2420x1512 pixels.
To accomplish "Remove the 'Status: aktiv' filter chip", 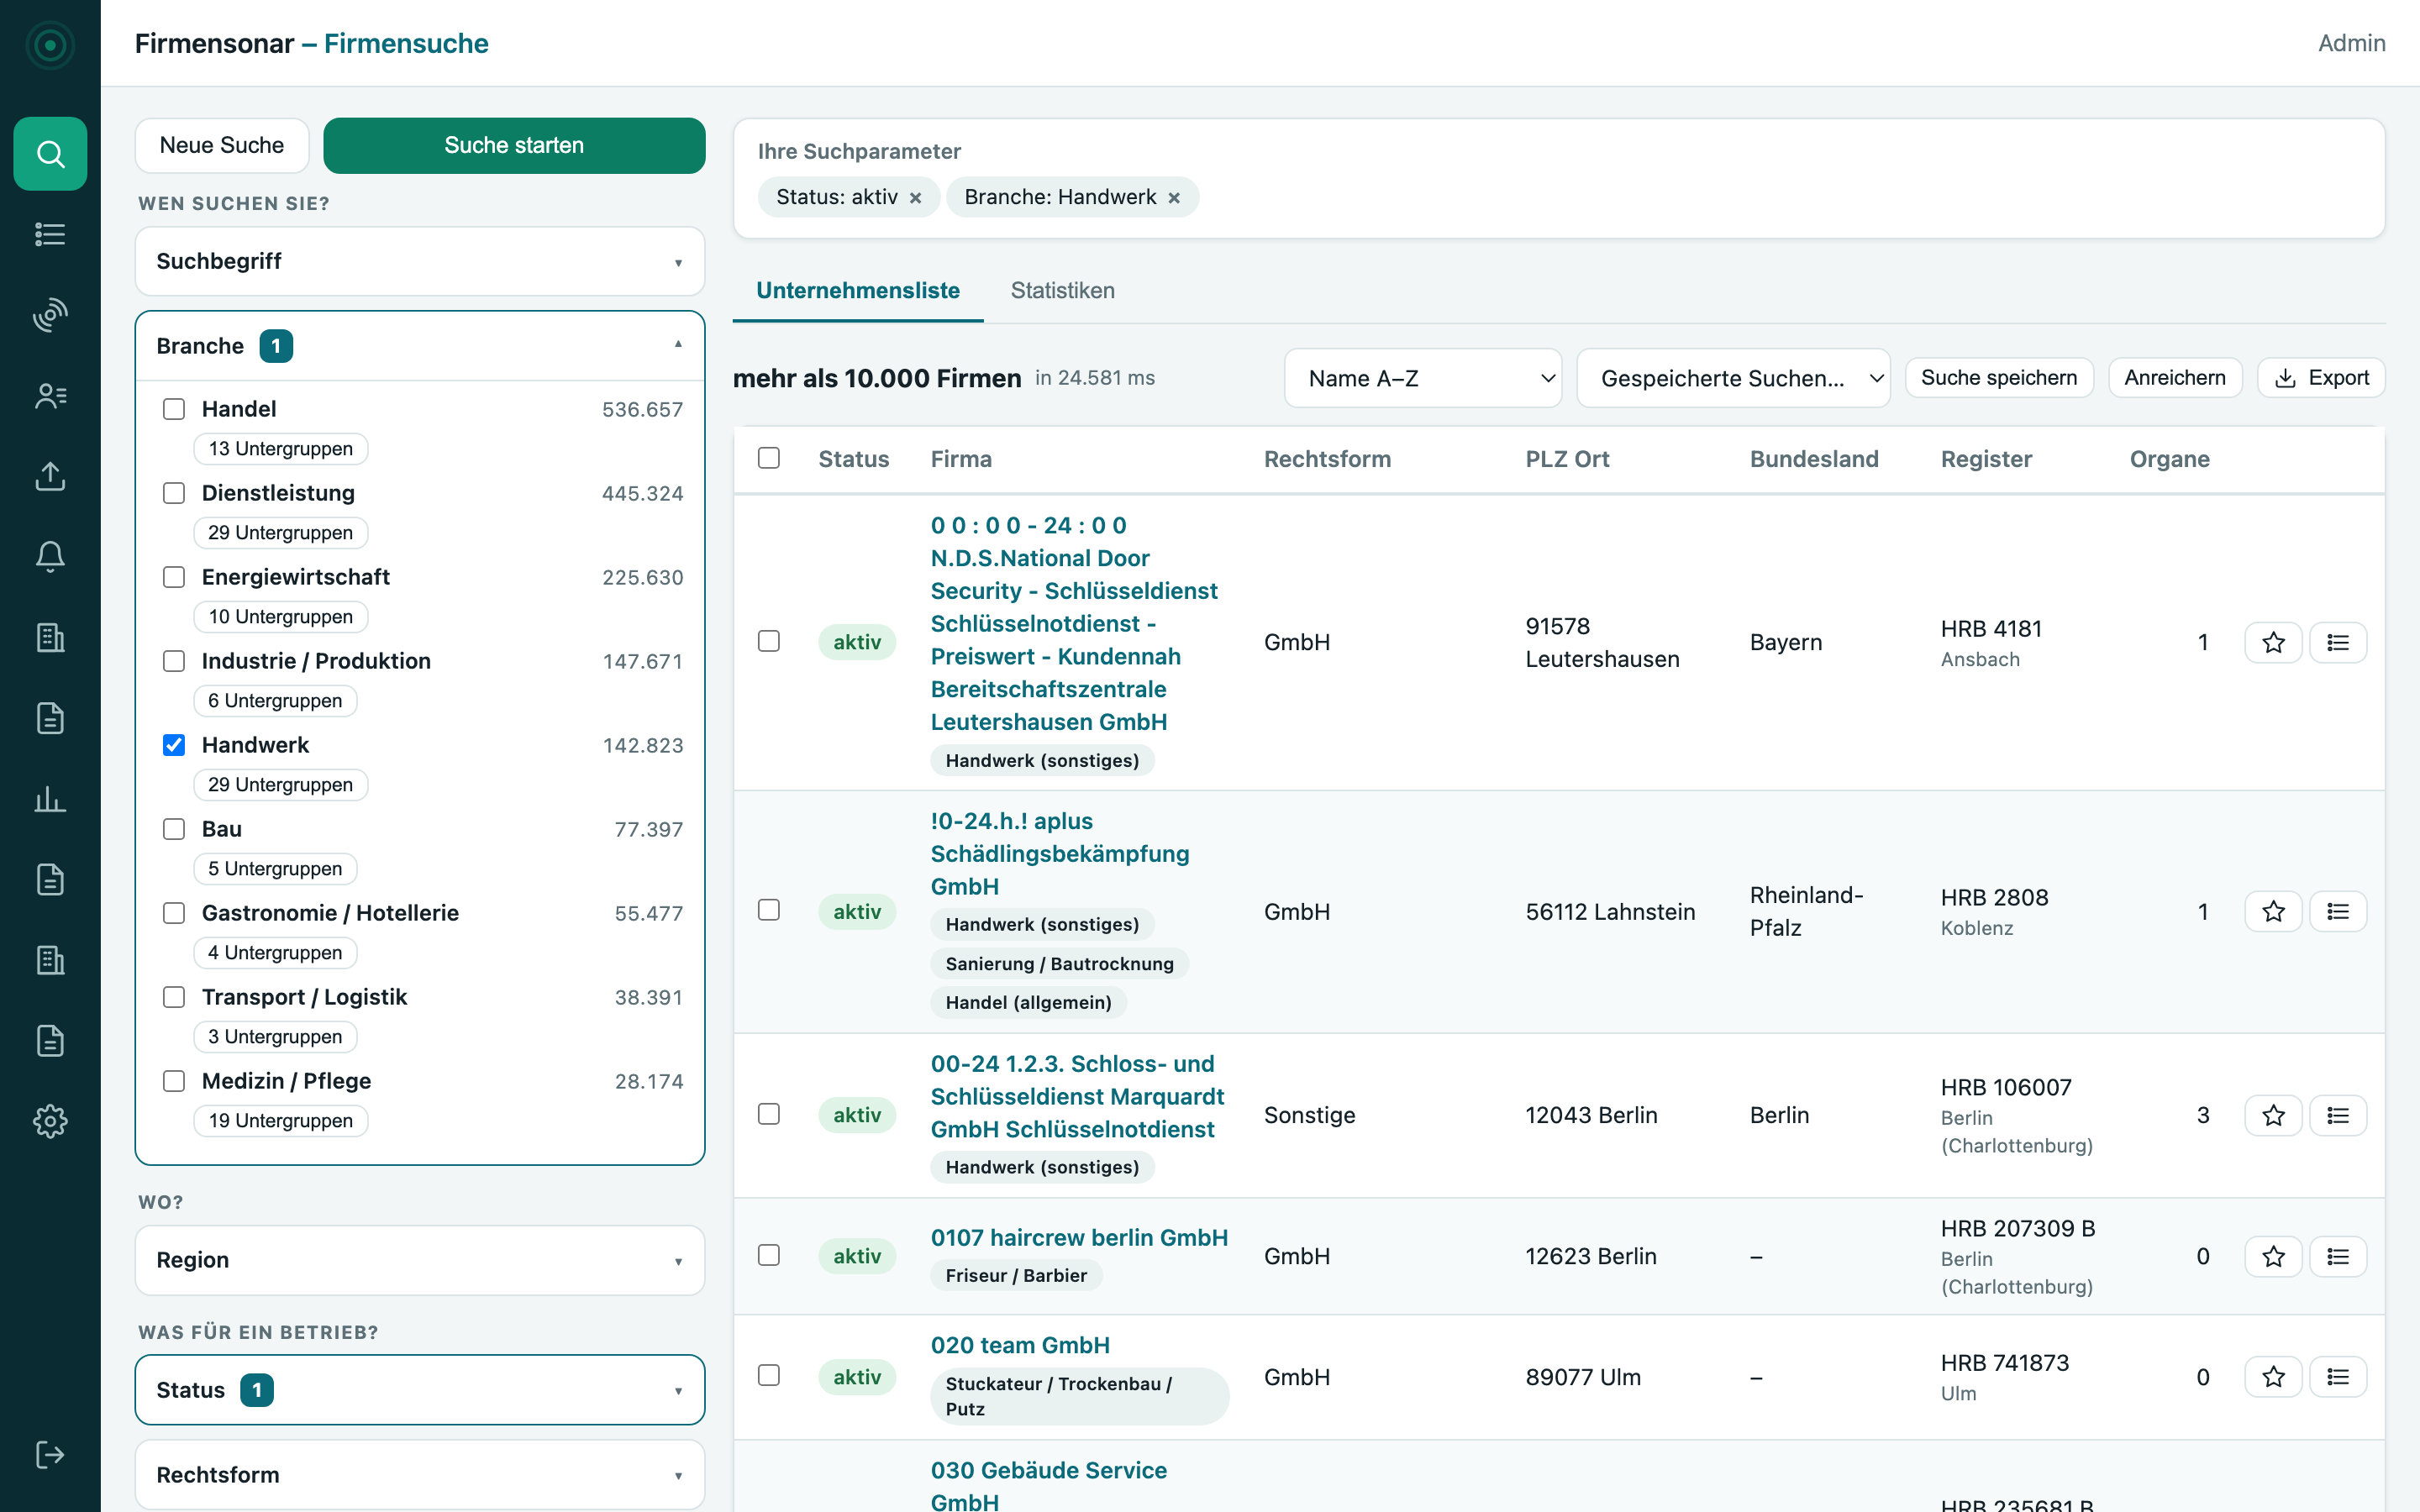I will click(915, 198).
